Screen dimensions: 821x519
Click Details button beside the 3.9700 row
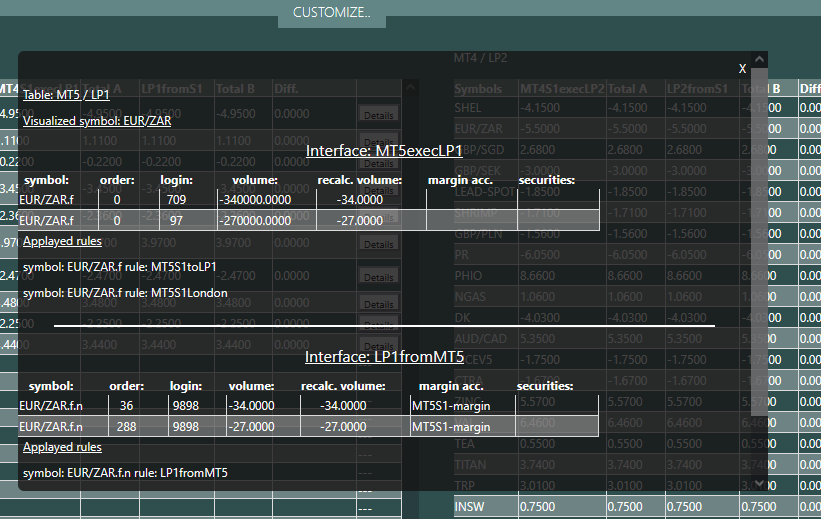(x=379, y=244)
